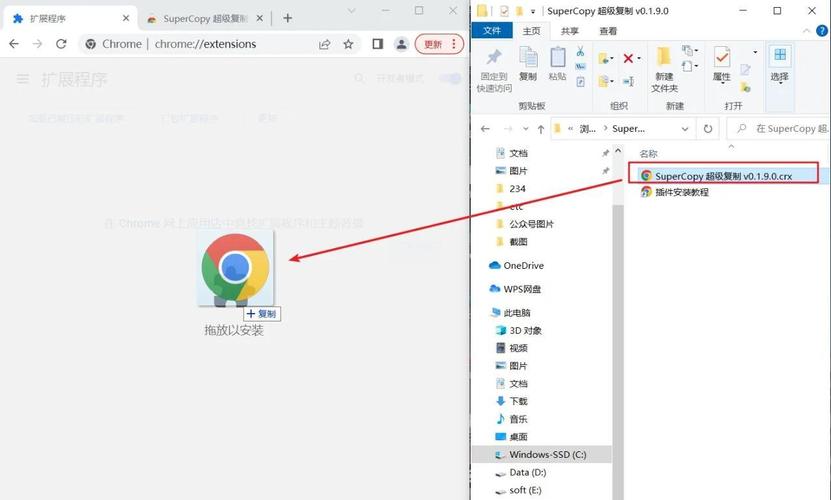Open the 公众号图片 folder in the navigation pane
The width and height of the screenshot is (831, 500).
pyautogui.click(x=525, y=224)
